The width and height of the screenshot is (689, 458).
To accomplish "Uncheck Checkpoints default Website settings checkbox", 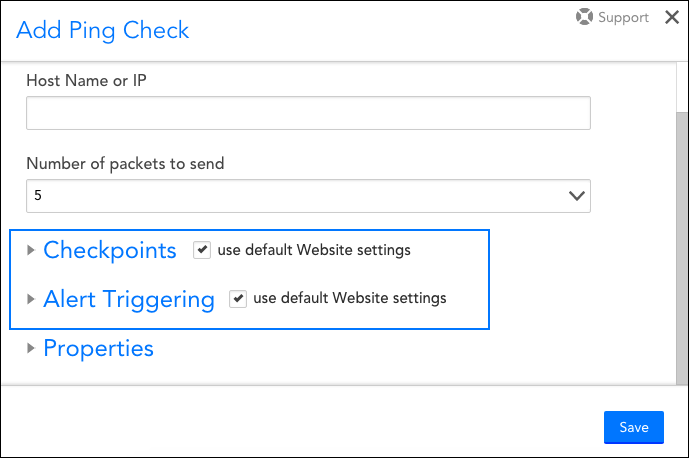I will click(202, 250).
